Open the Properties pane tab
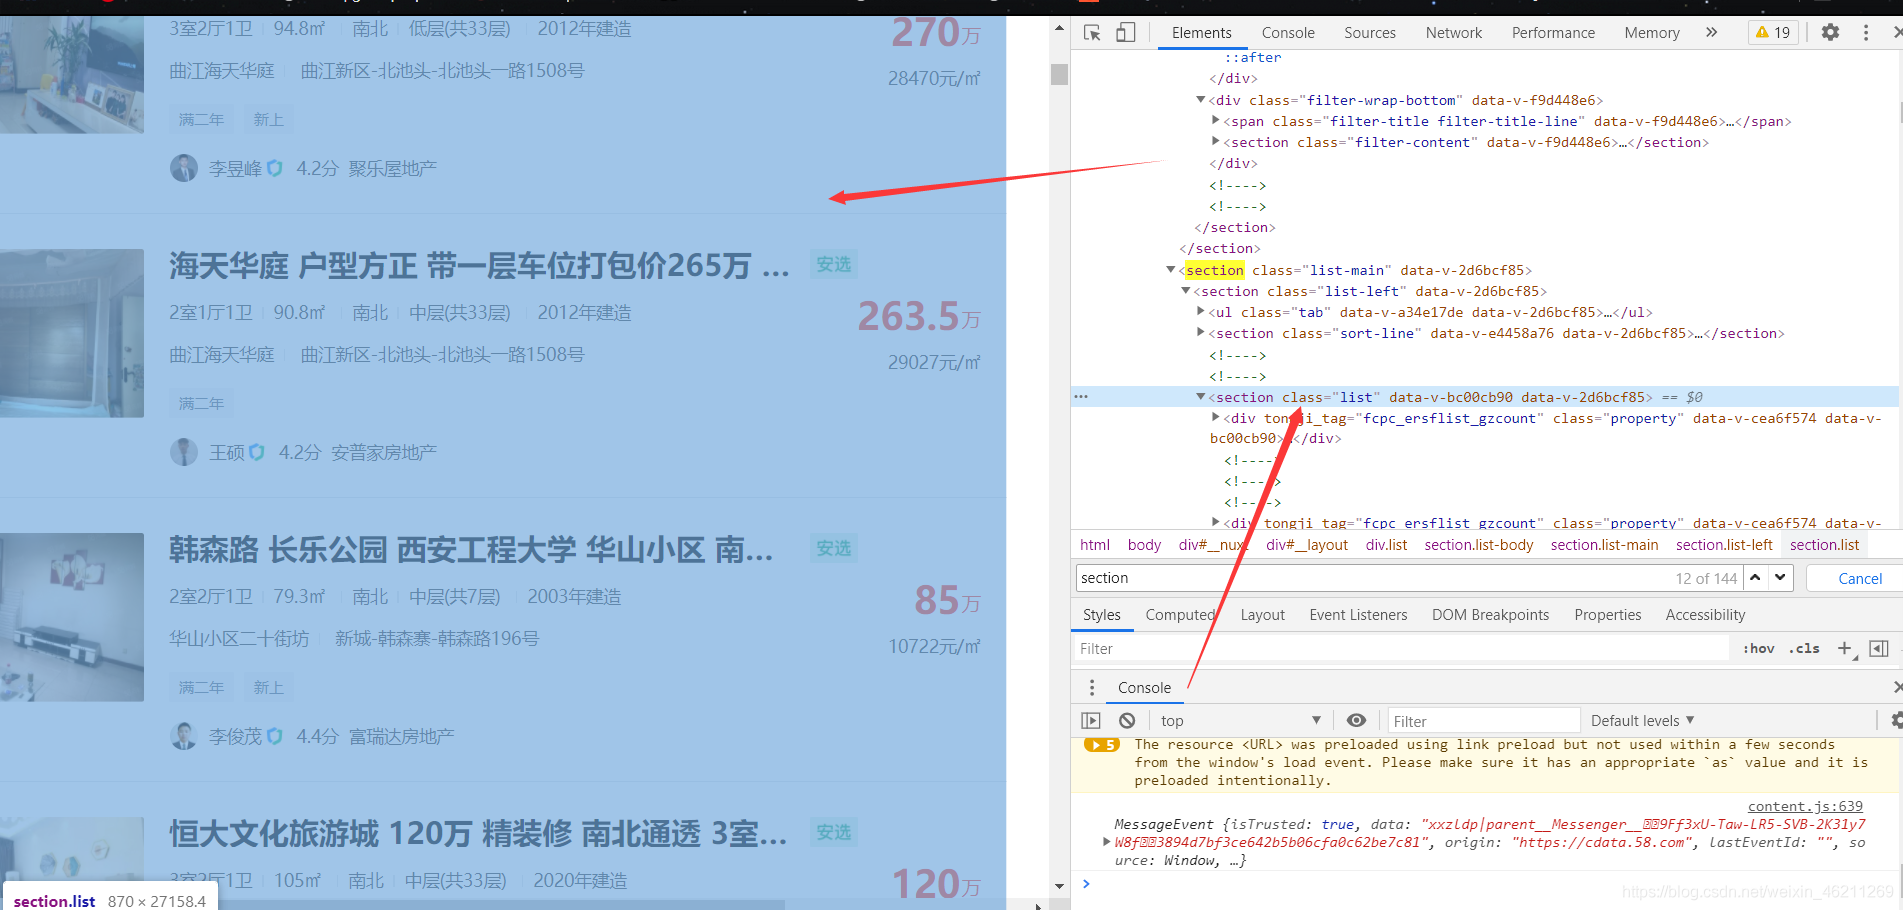This screenshot has width=1903, height=910. (1607, 615)
